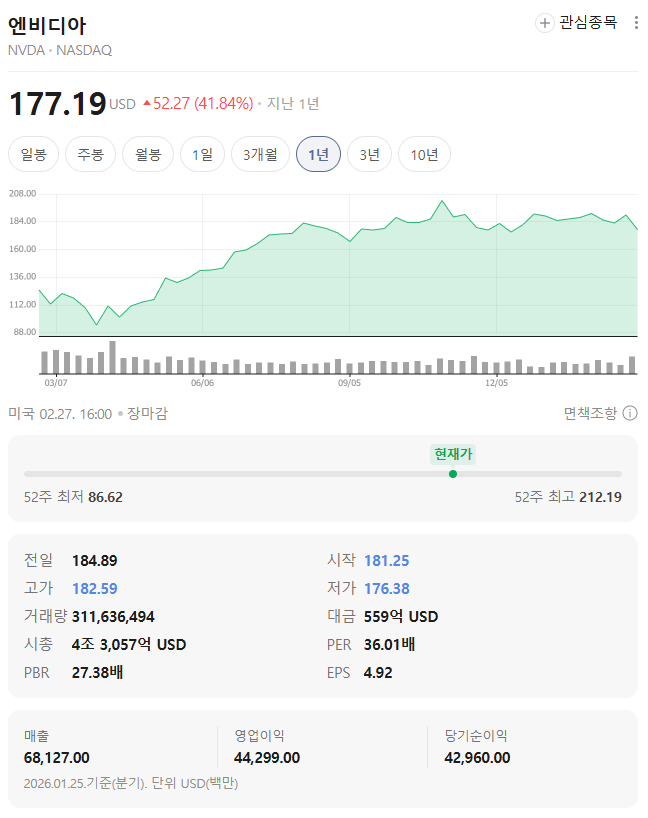The image size is (648, 818).
Task: Click the 03/07 date axis label
Action: (56, 383)
